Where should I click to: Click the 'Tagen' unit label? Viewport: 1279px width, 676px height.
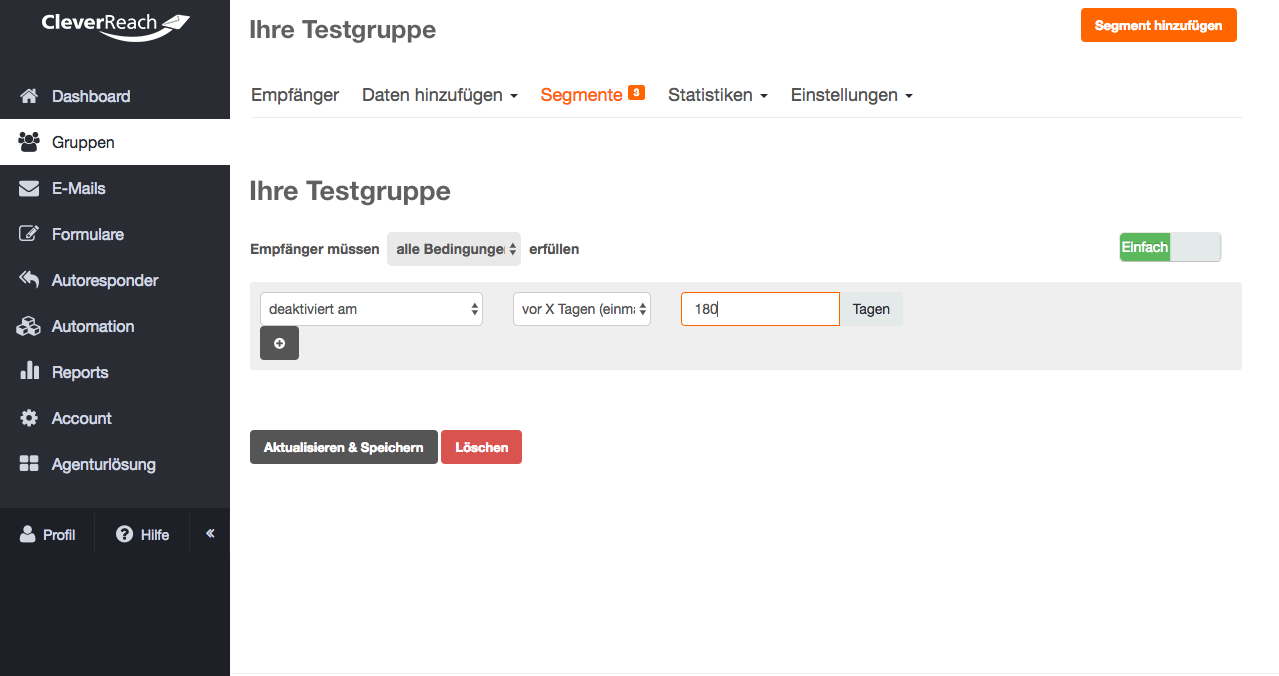[871, 309]
